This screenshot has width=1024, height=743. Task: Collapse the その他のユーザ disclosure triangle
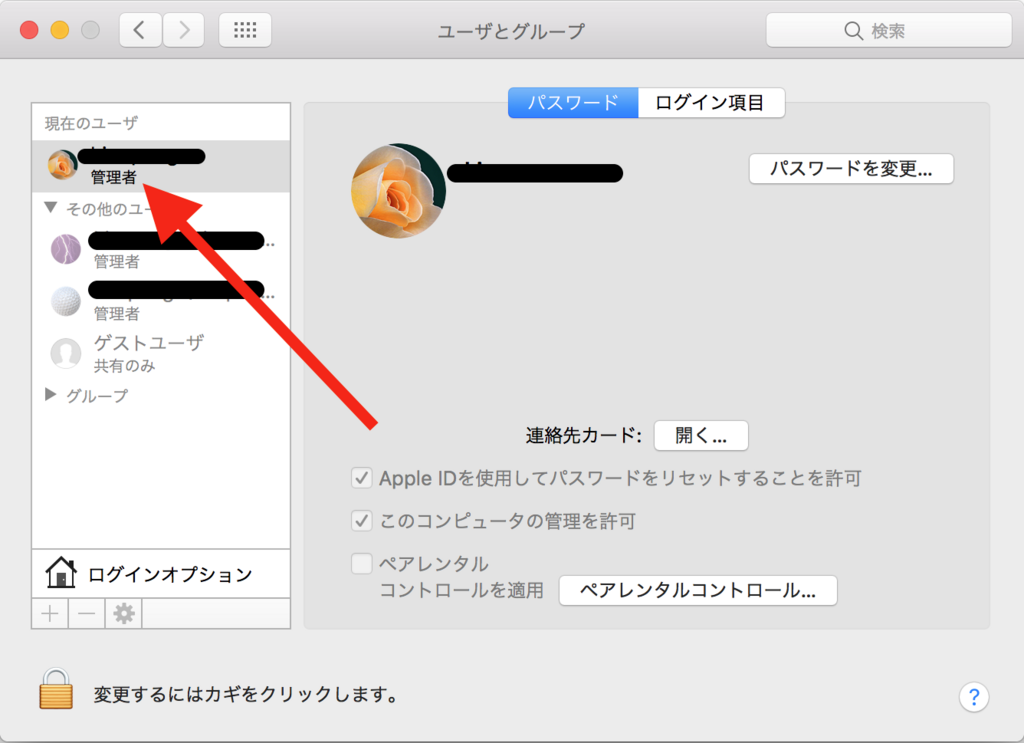tap(49, 206)
